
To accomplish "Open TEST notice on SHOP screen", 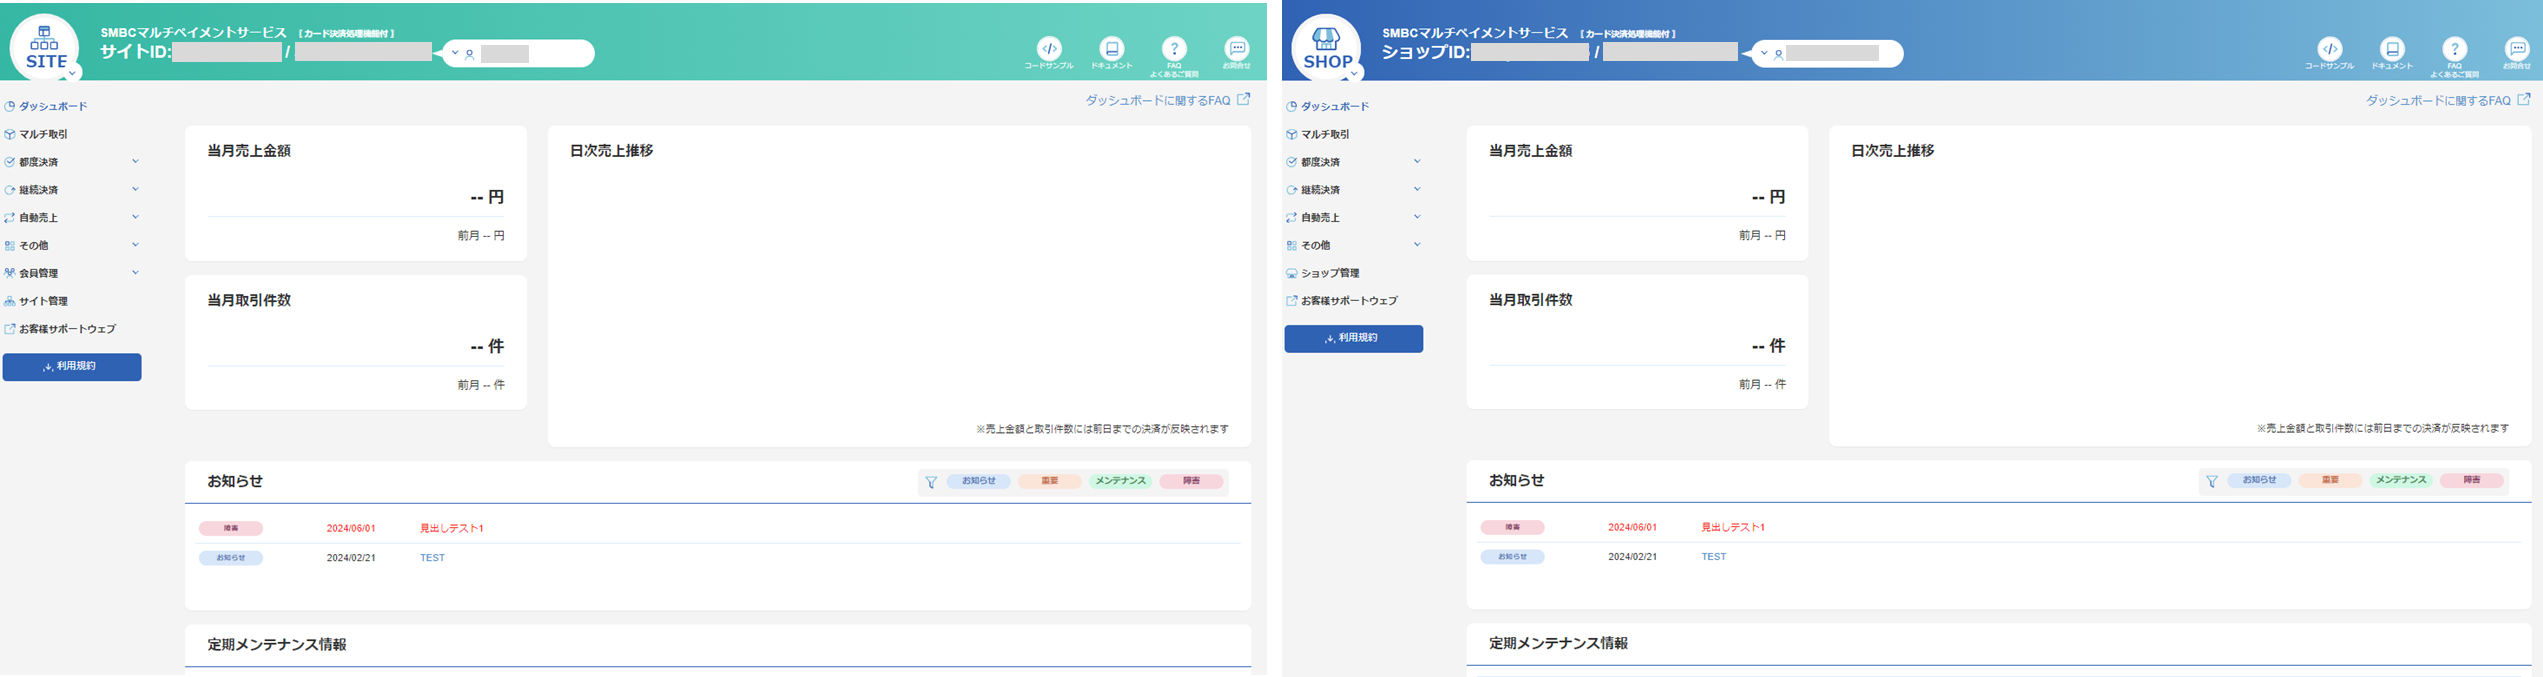I will (x=1714, y=557).
